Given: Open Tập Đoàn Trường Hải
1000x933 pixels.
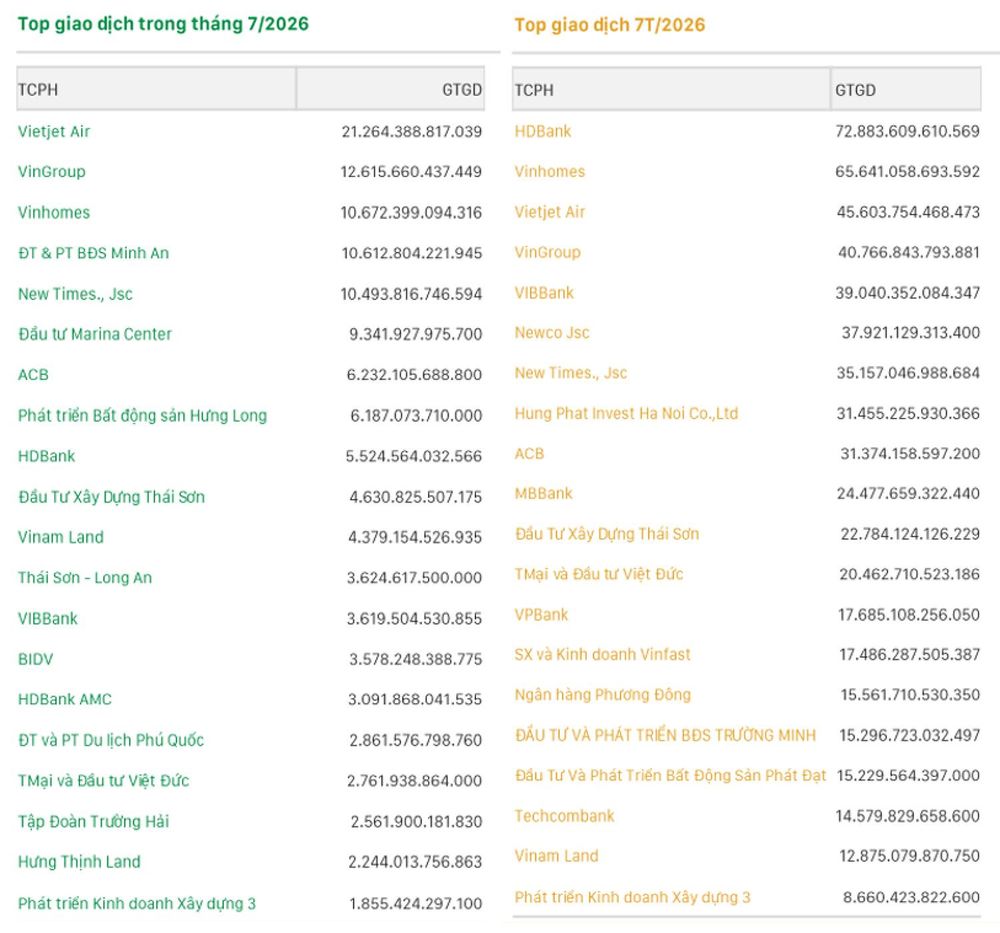Looking at the screenshot, I should click(94, 821).
